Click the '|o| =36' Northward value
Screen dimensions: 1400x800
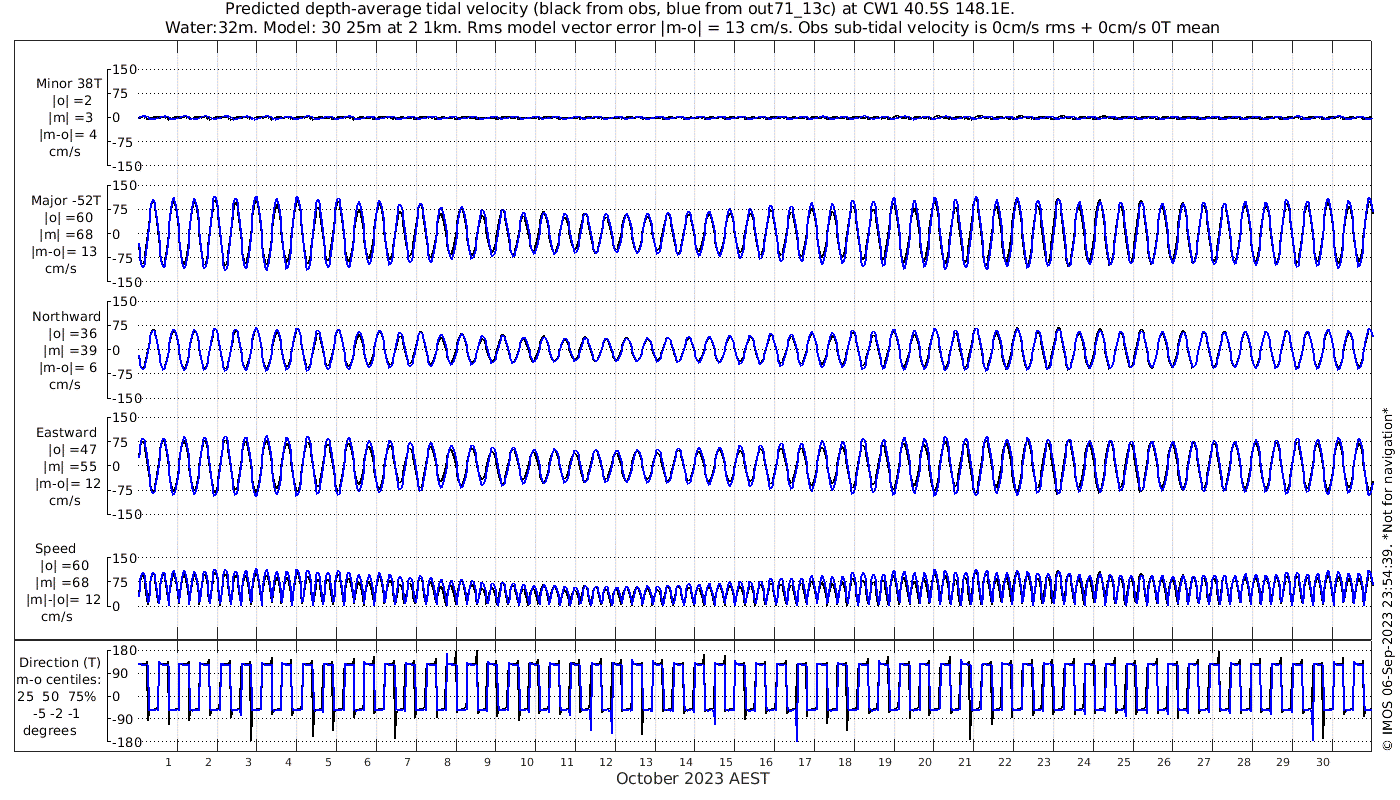coord(72,334)
